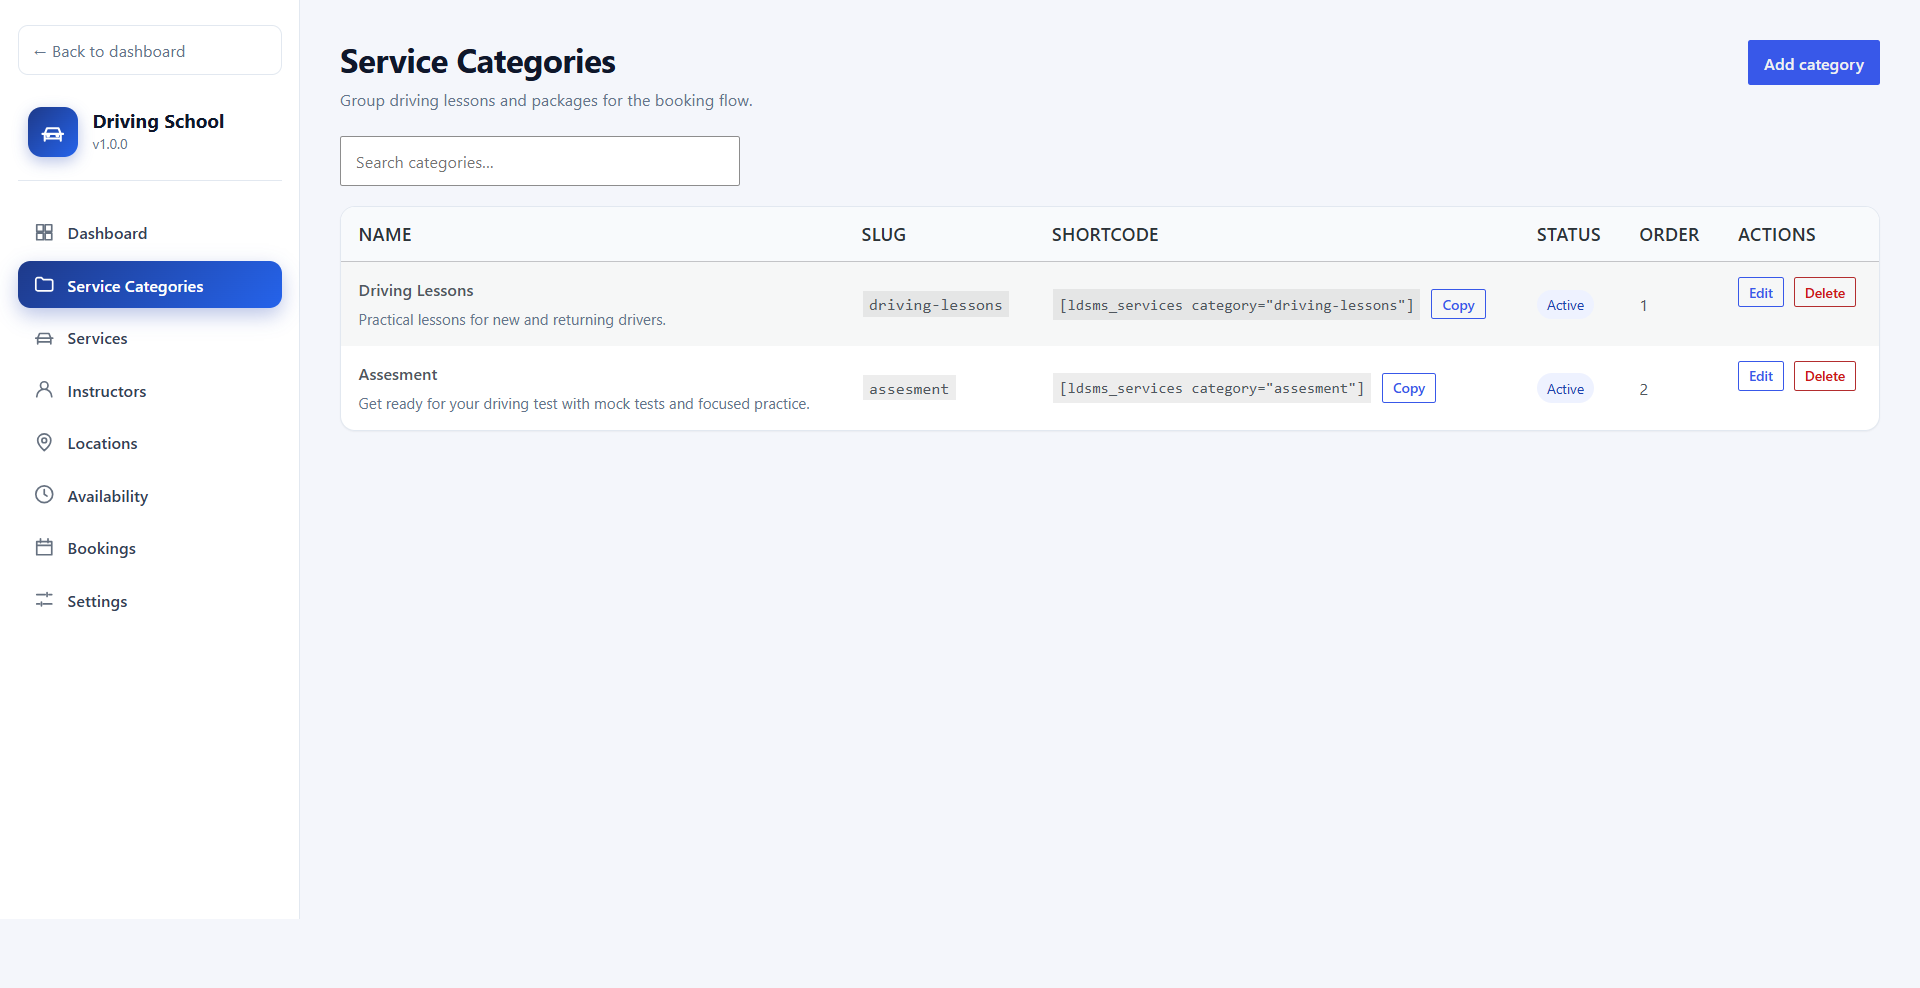Delete the Assesment category

[x=1824, y=376]
